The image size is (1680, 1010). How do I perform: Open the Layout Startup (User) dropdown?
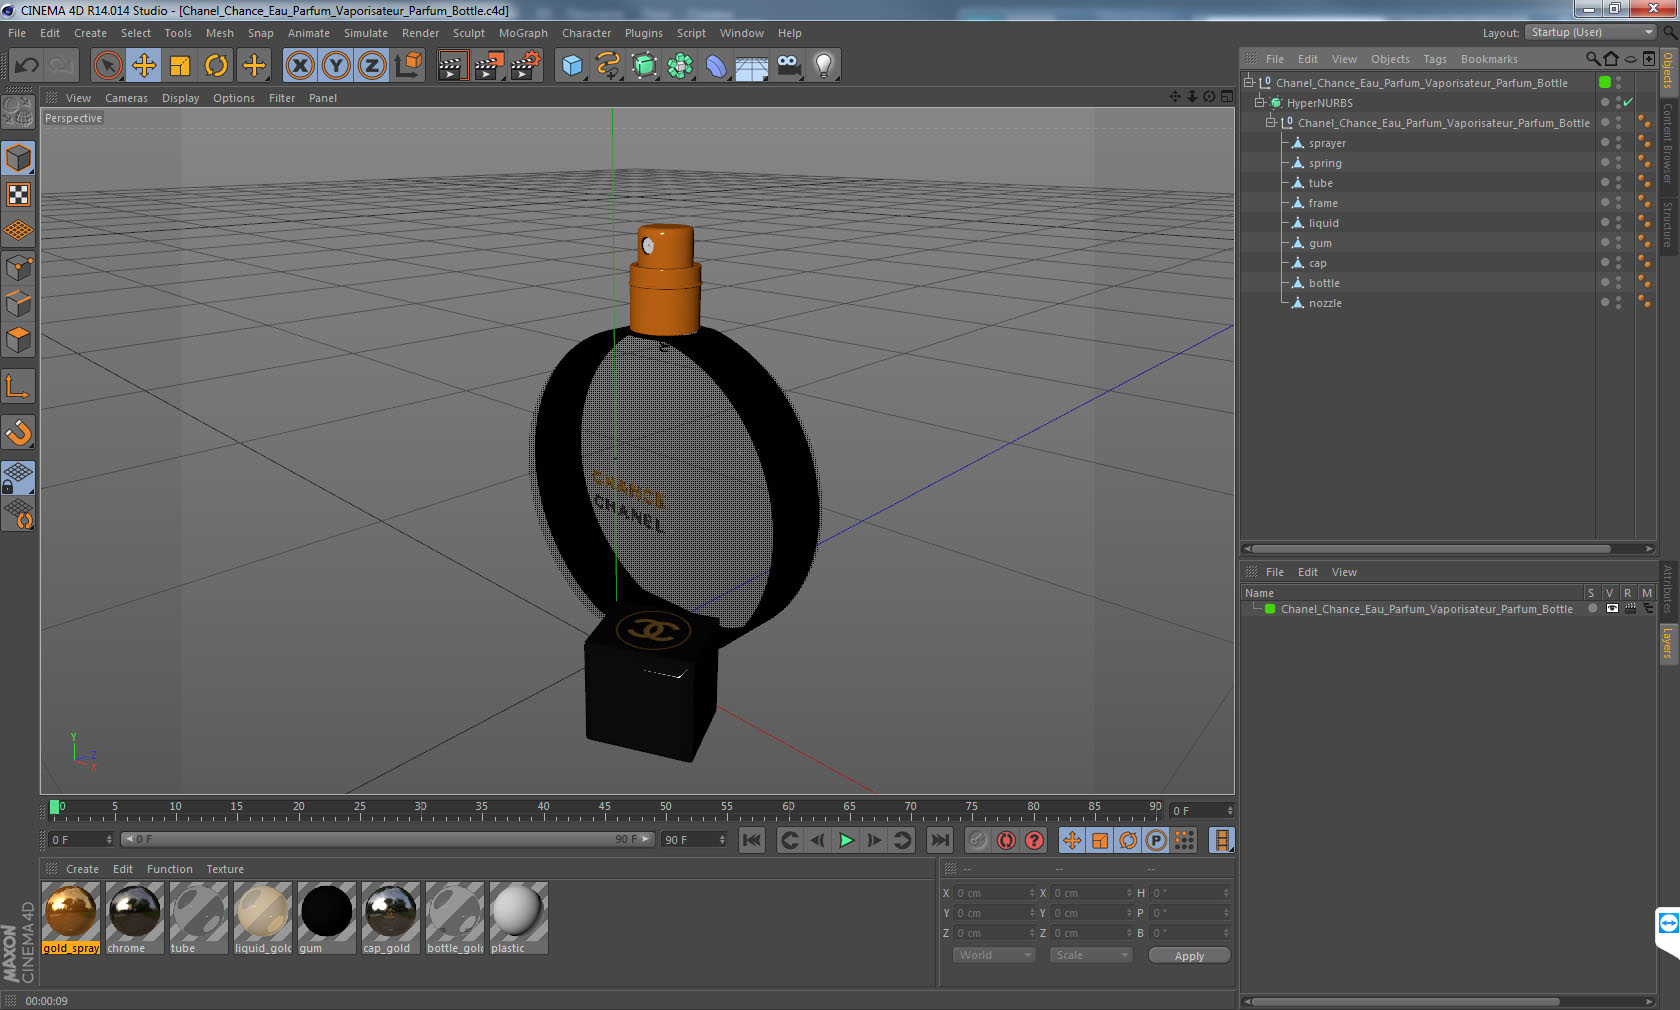(1591, 32)
